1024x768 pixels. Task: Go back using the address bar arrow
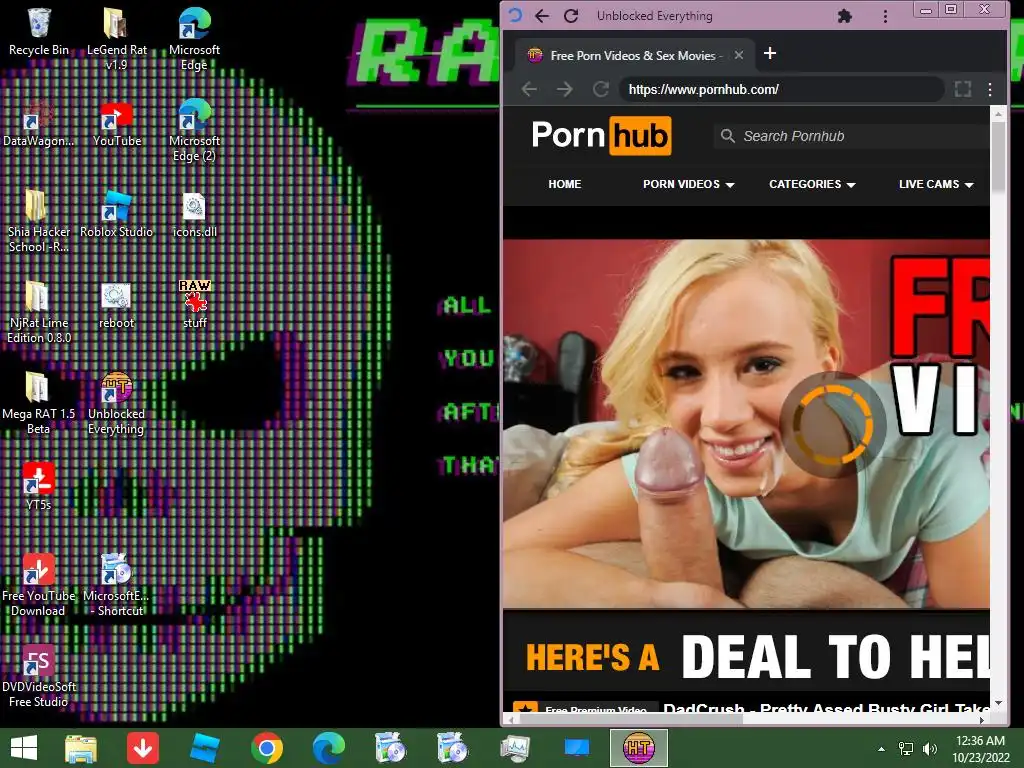530,89
